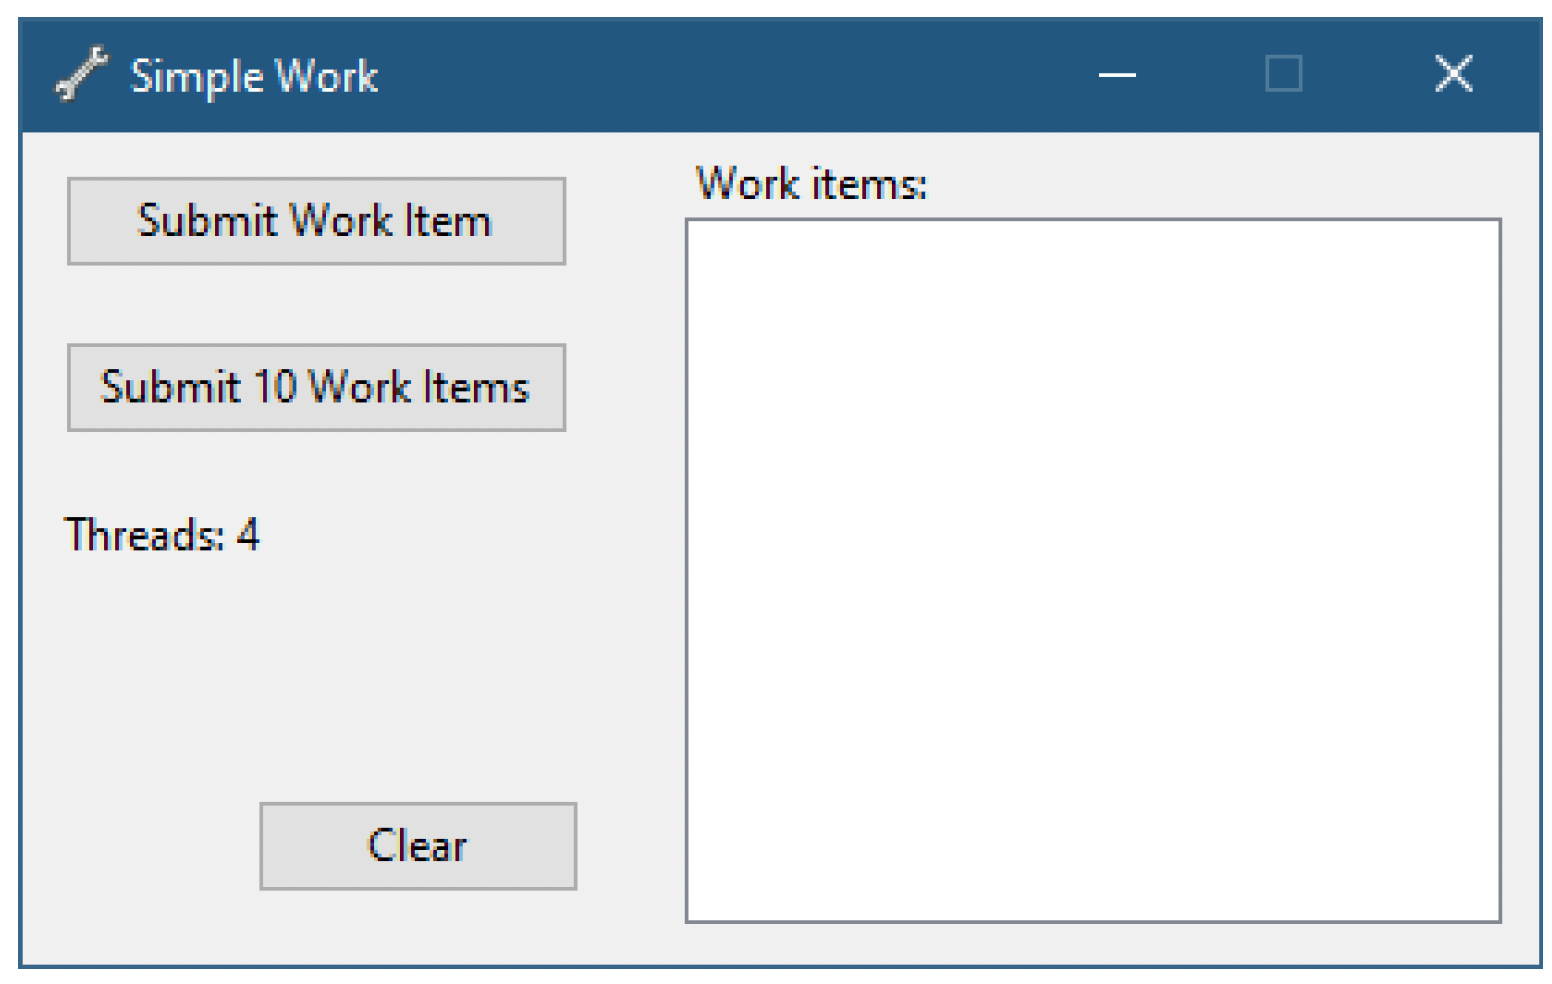Click the dash minimize icon
The height and width of the screenshot is (984, 1552).
(1117, 75)
